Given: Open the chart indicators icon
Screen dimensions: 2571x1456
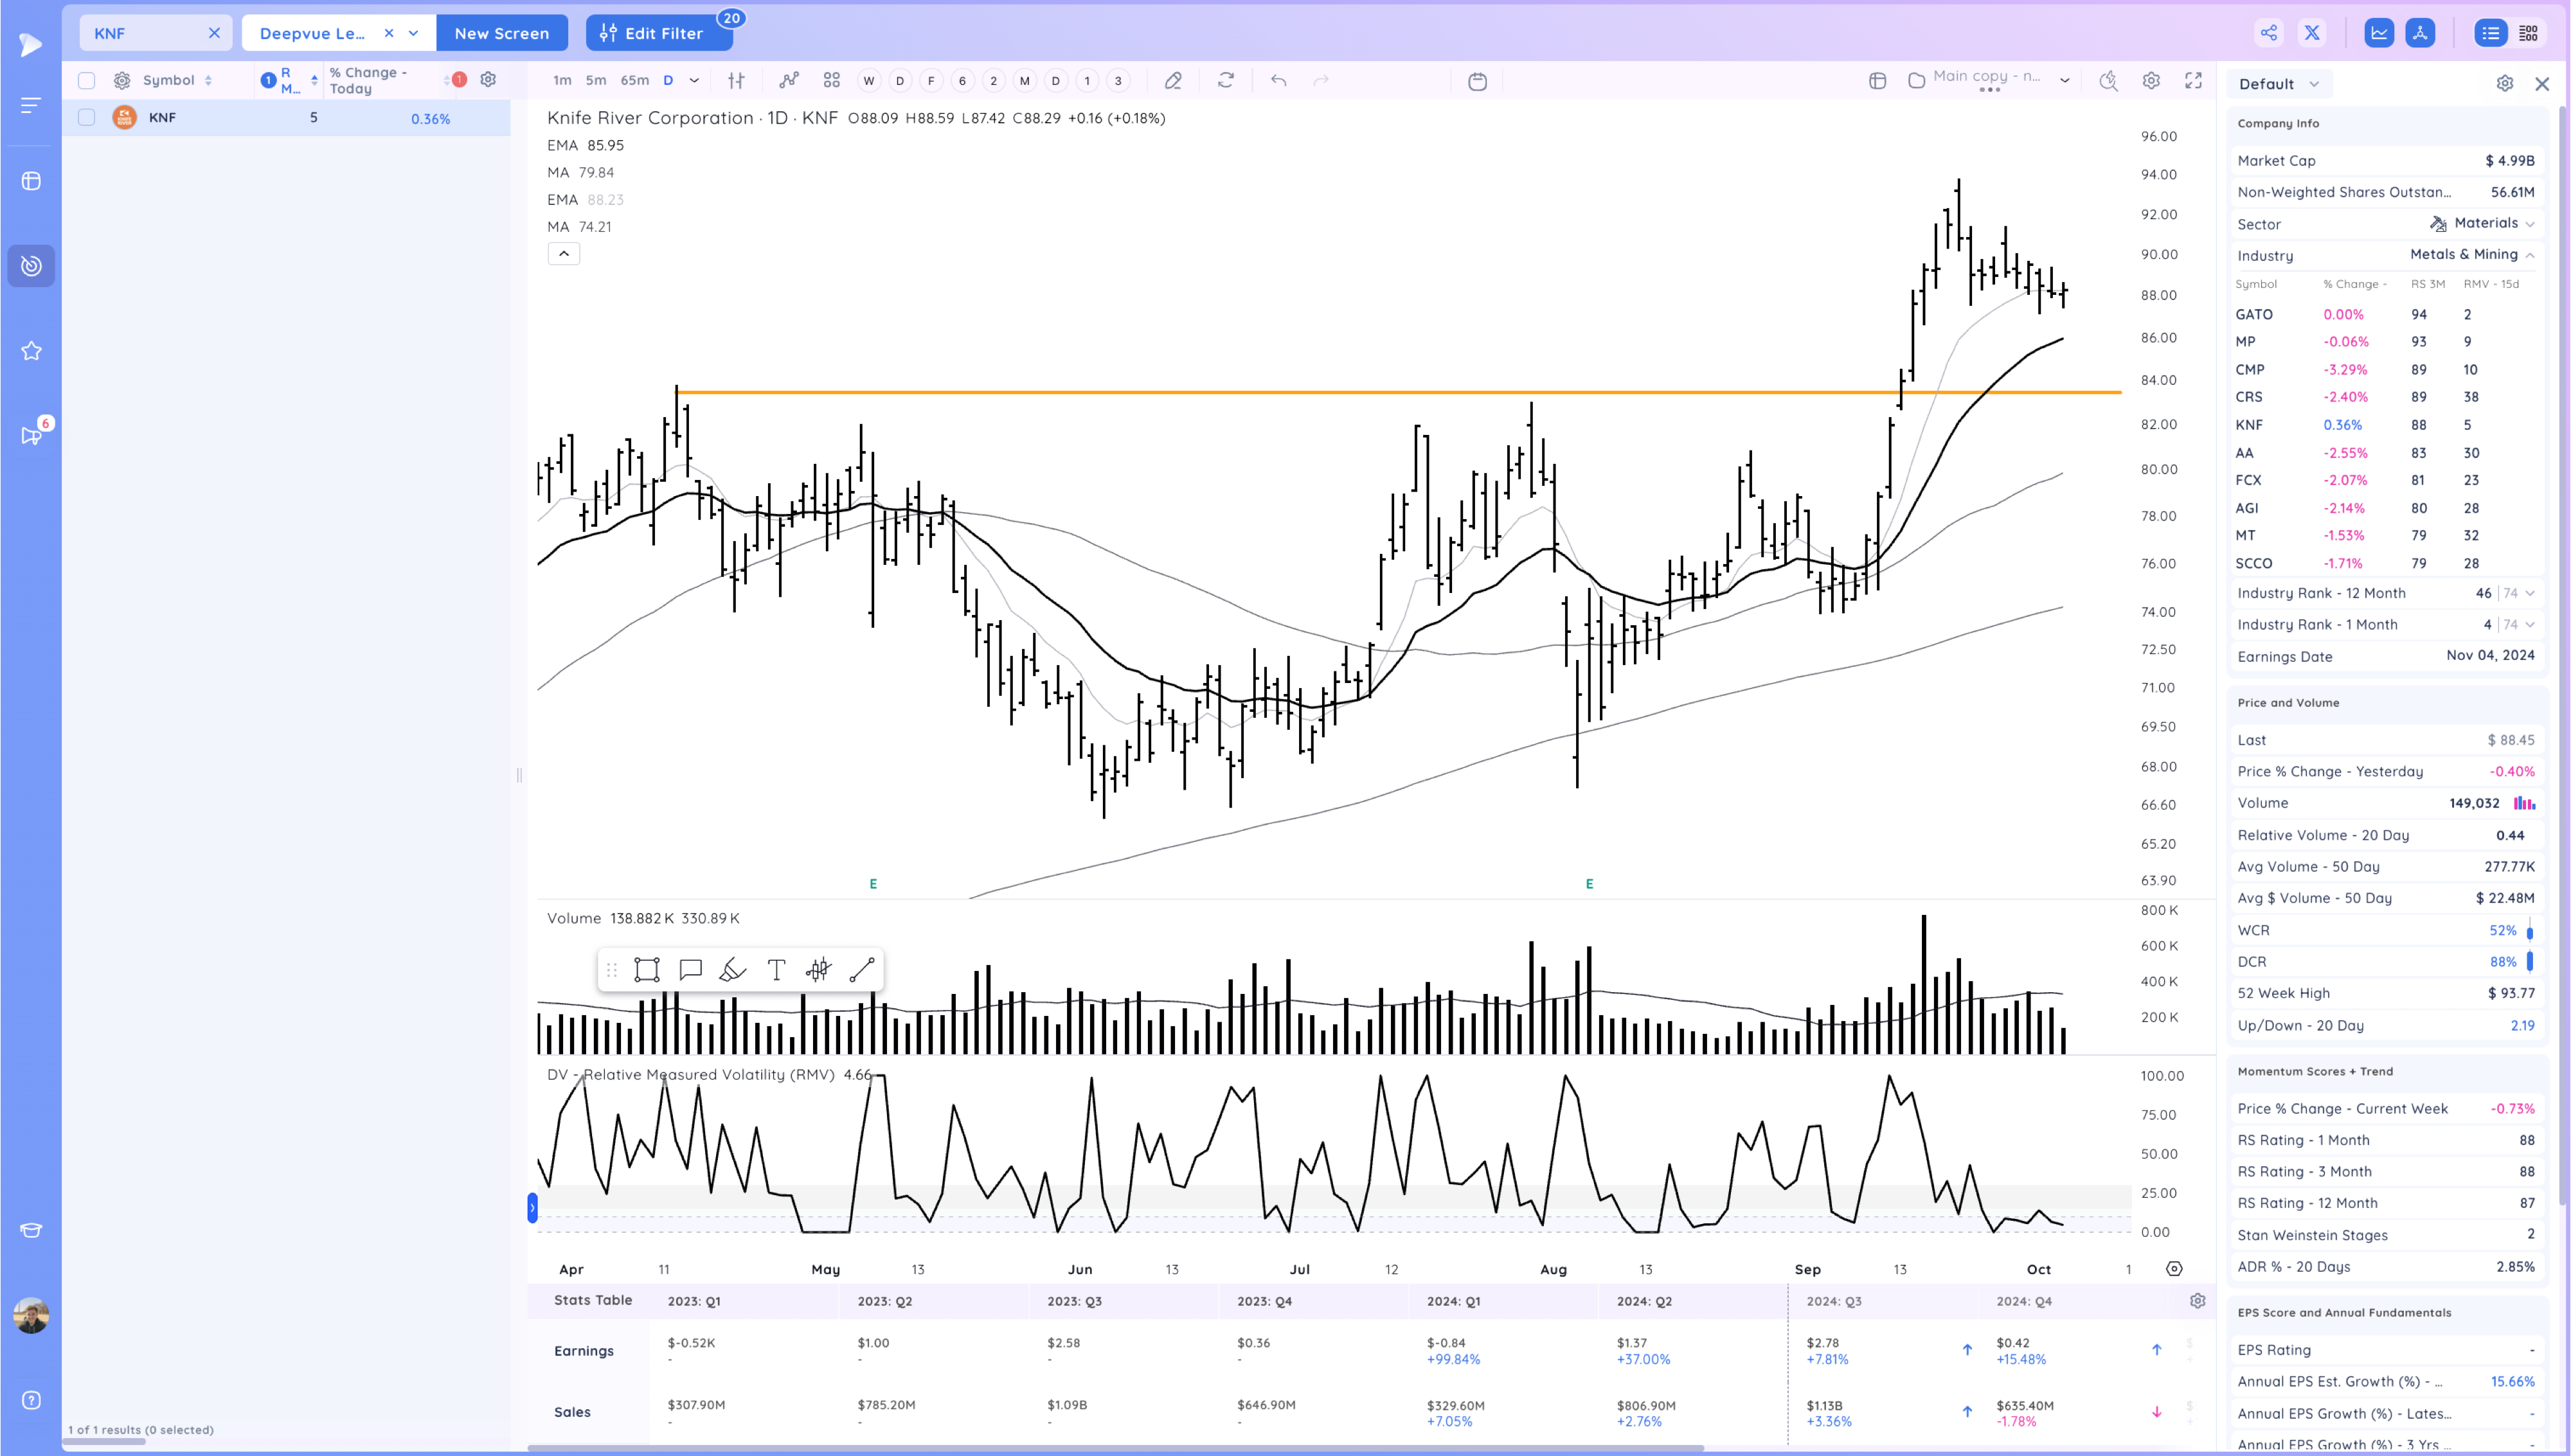Looking at the screenshot, I should tap(789, 81).
